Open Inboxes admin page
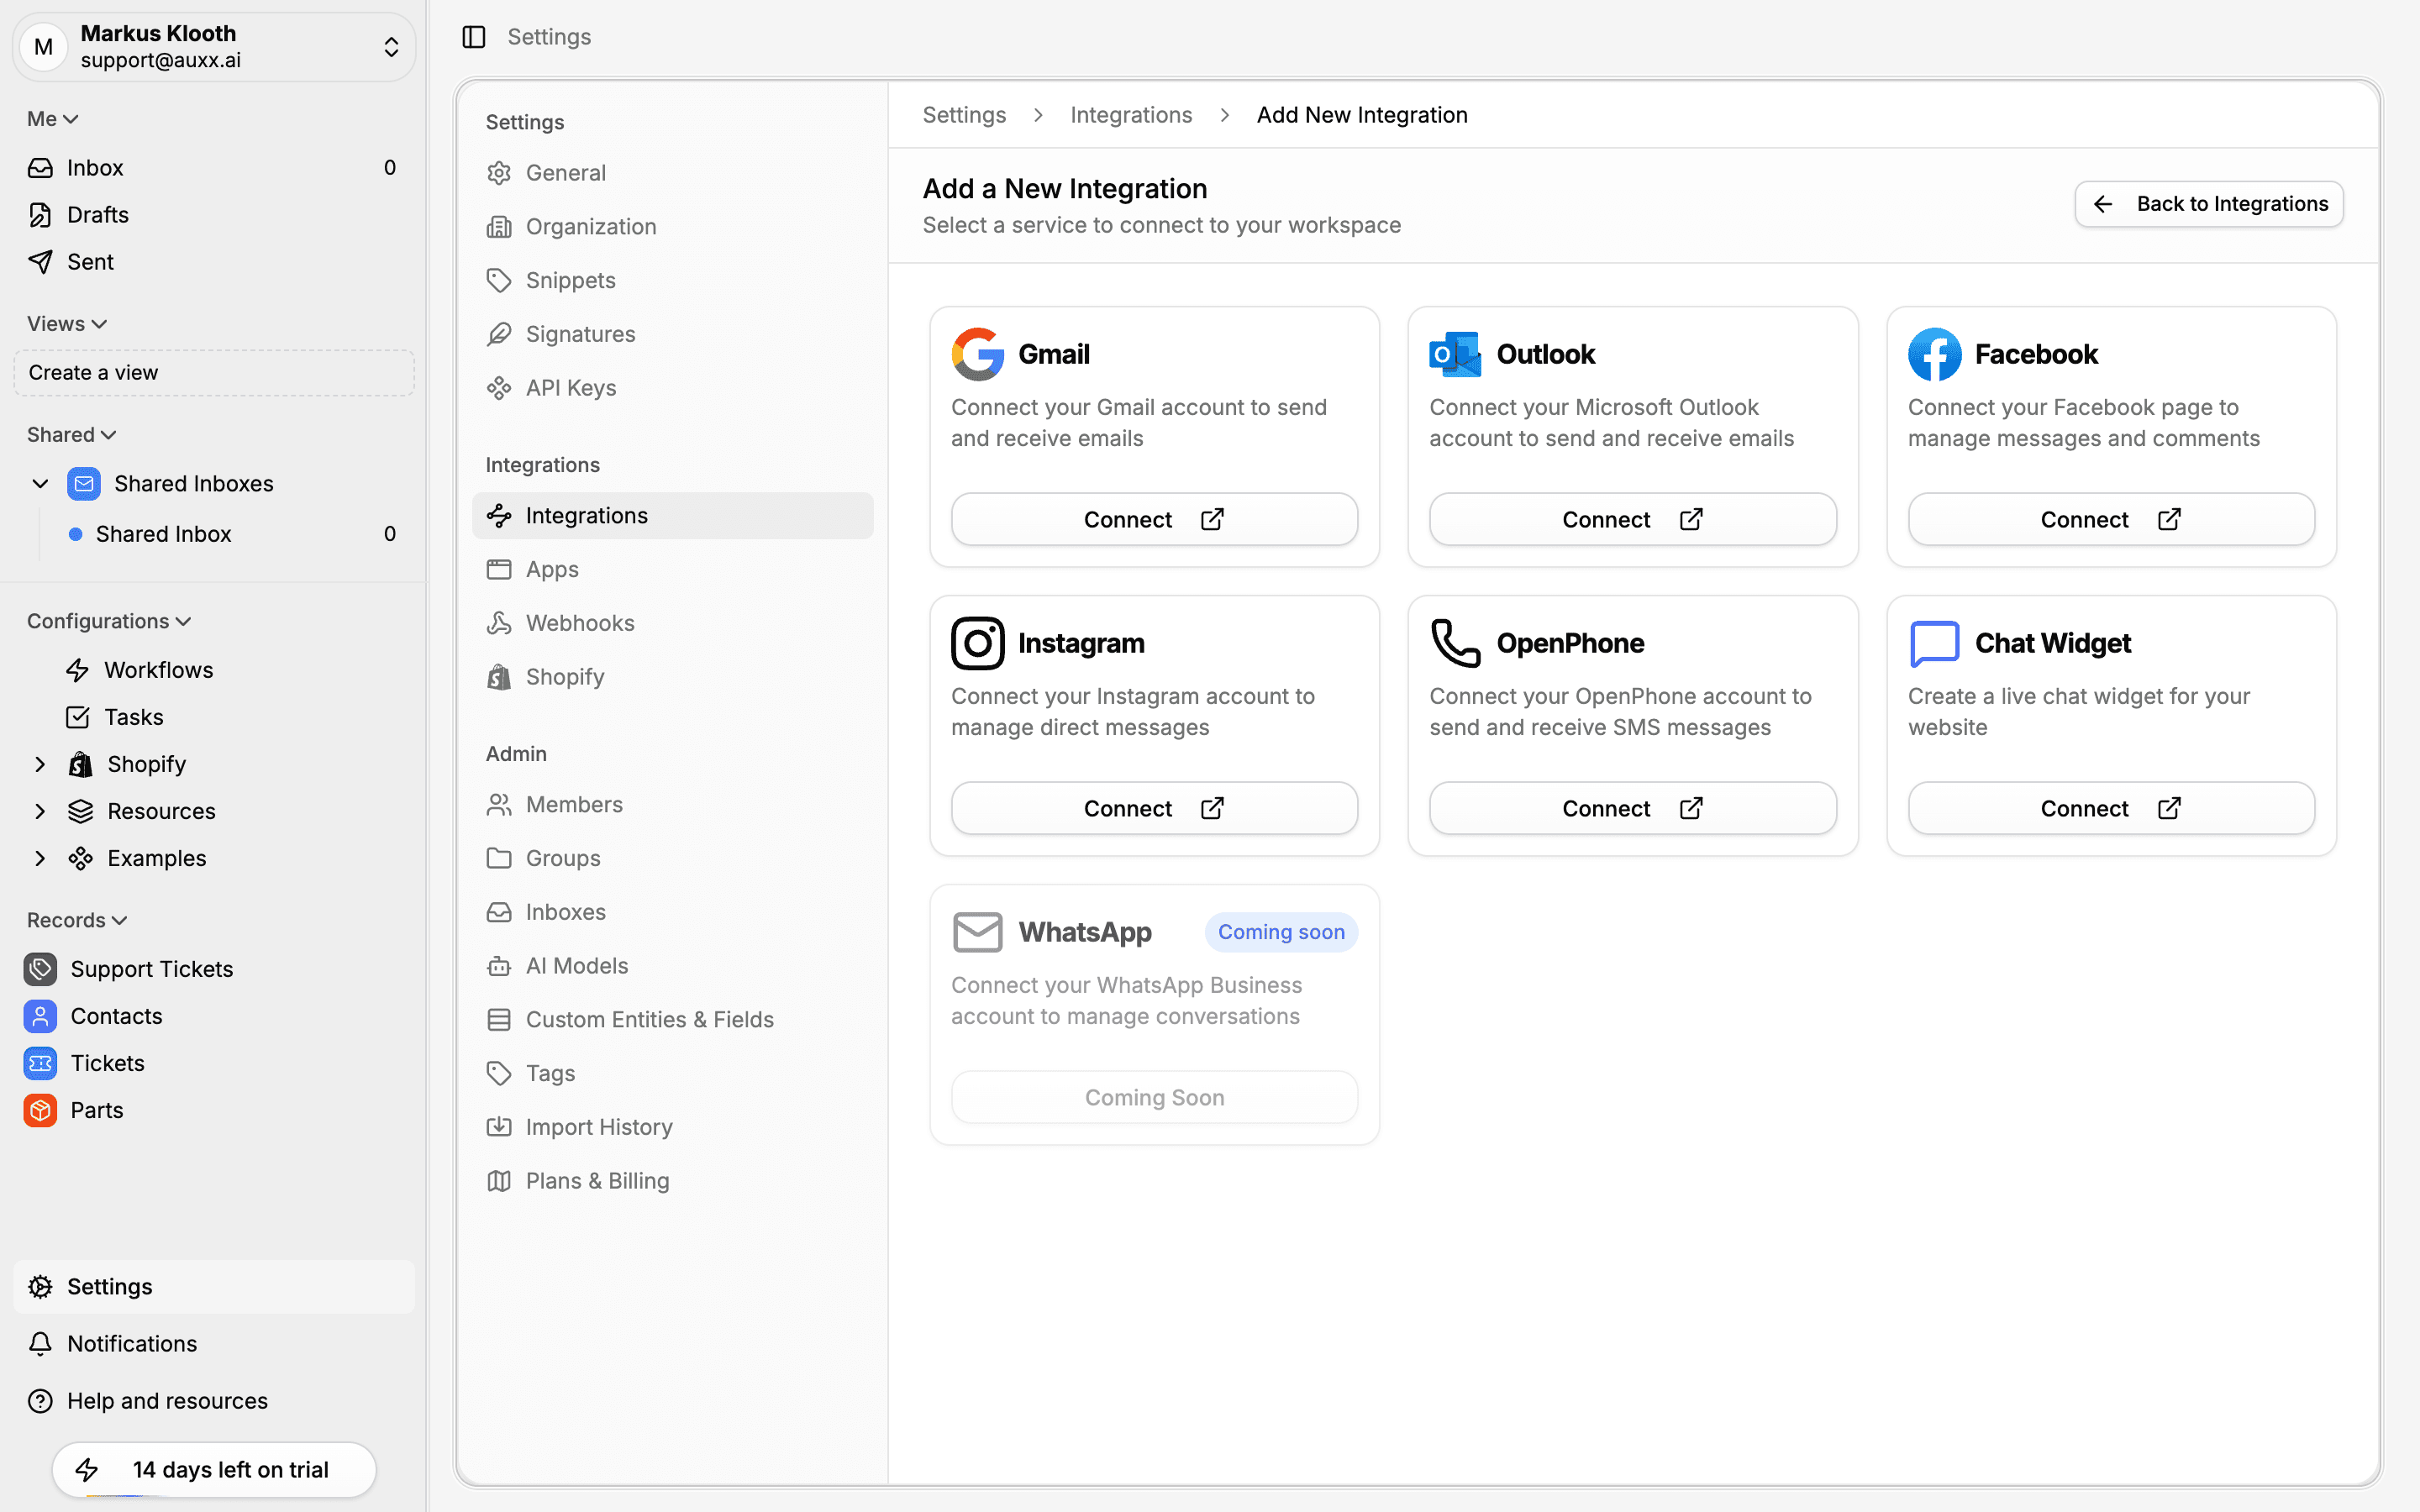The height and width of the screenshot is (1512, 2420). (x=673, y=913)
